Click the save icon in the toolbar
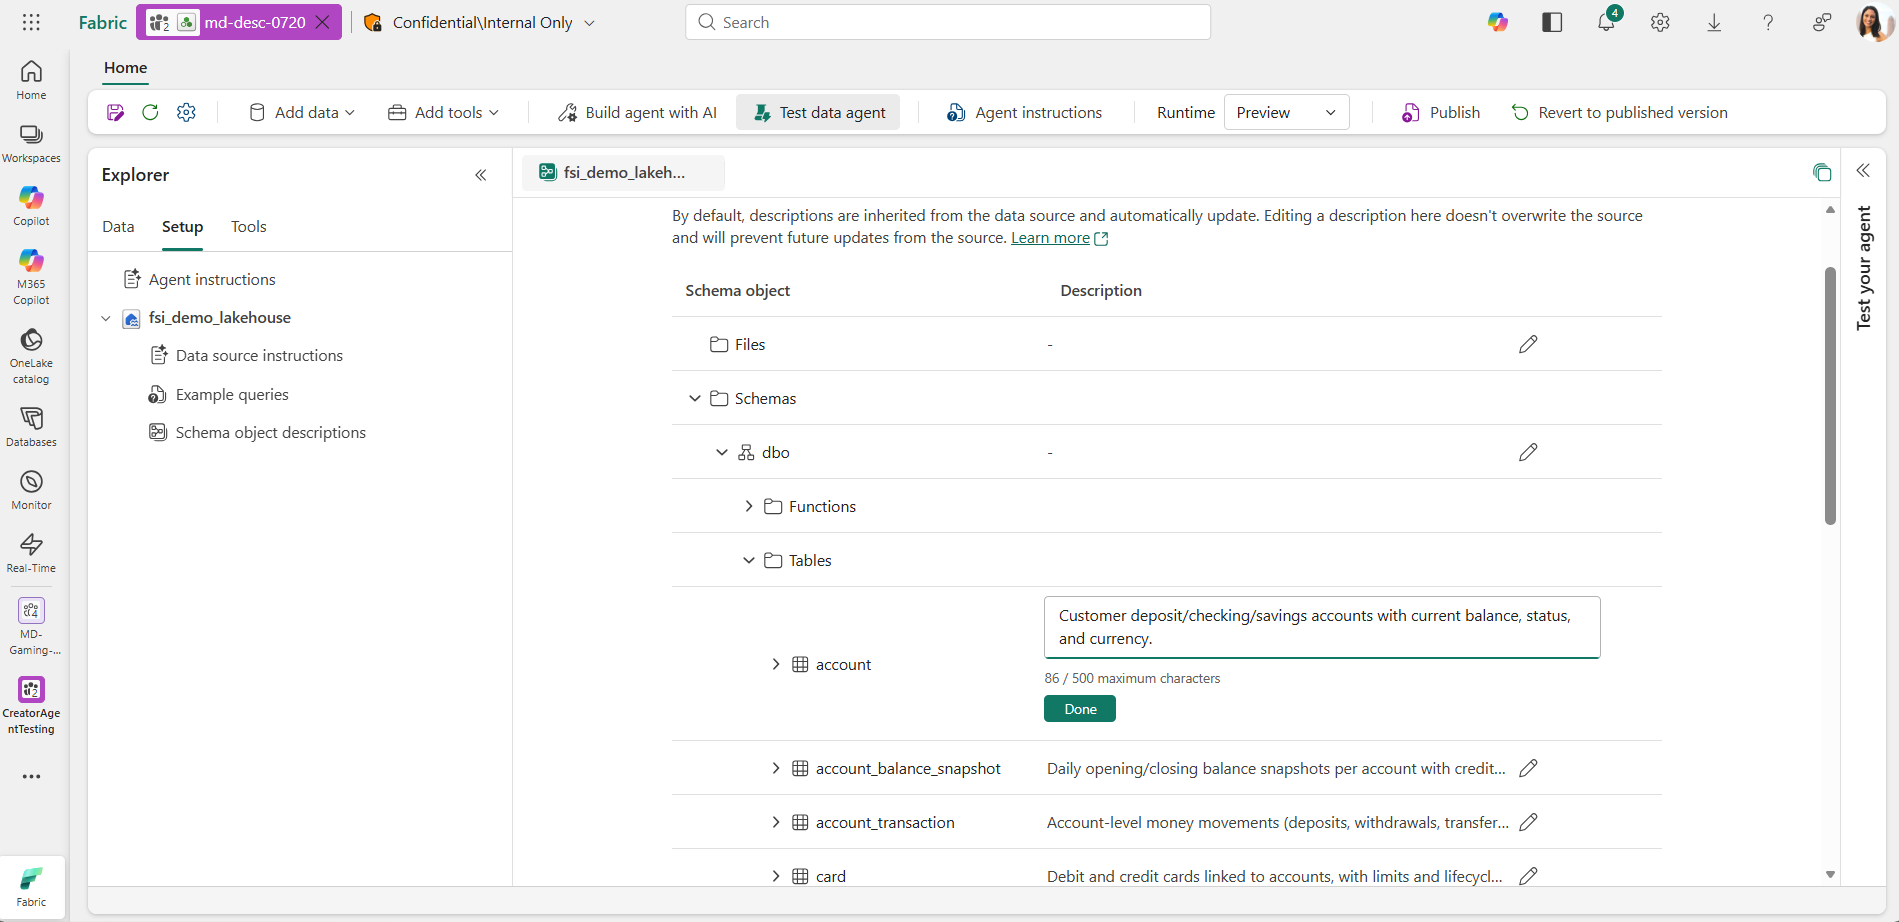This screenshot has height=922, width=1899. click(116, 113)
